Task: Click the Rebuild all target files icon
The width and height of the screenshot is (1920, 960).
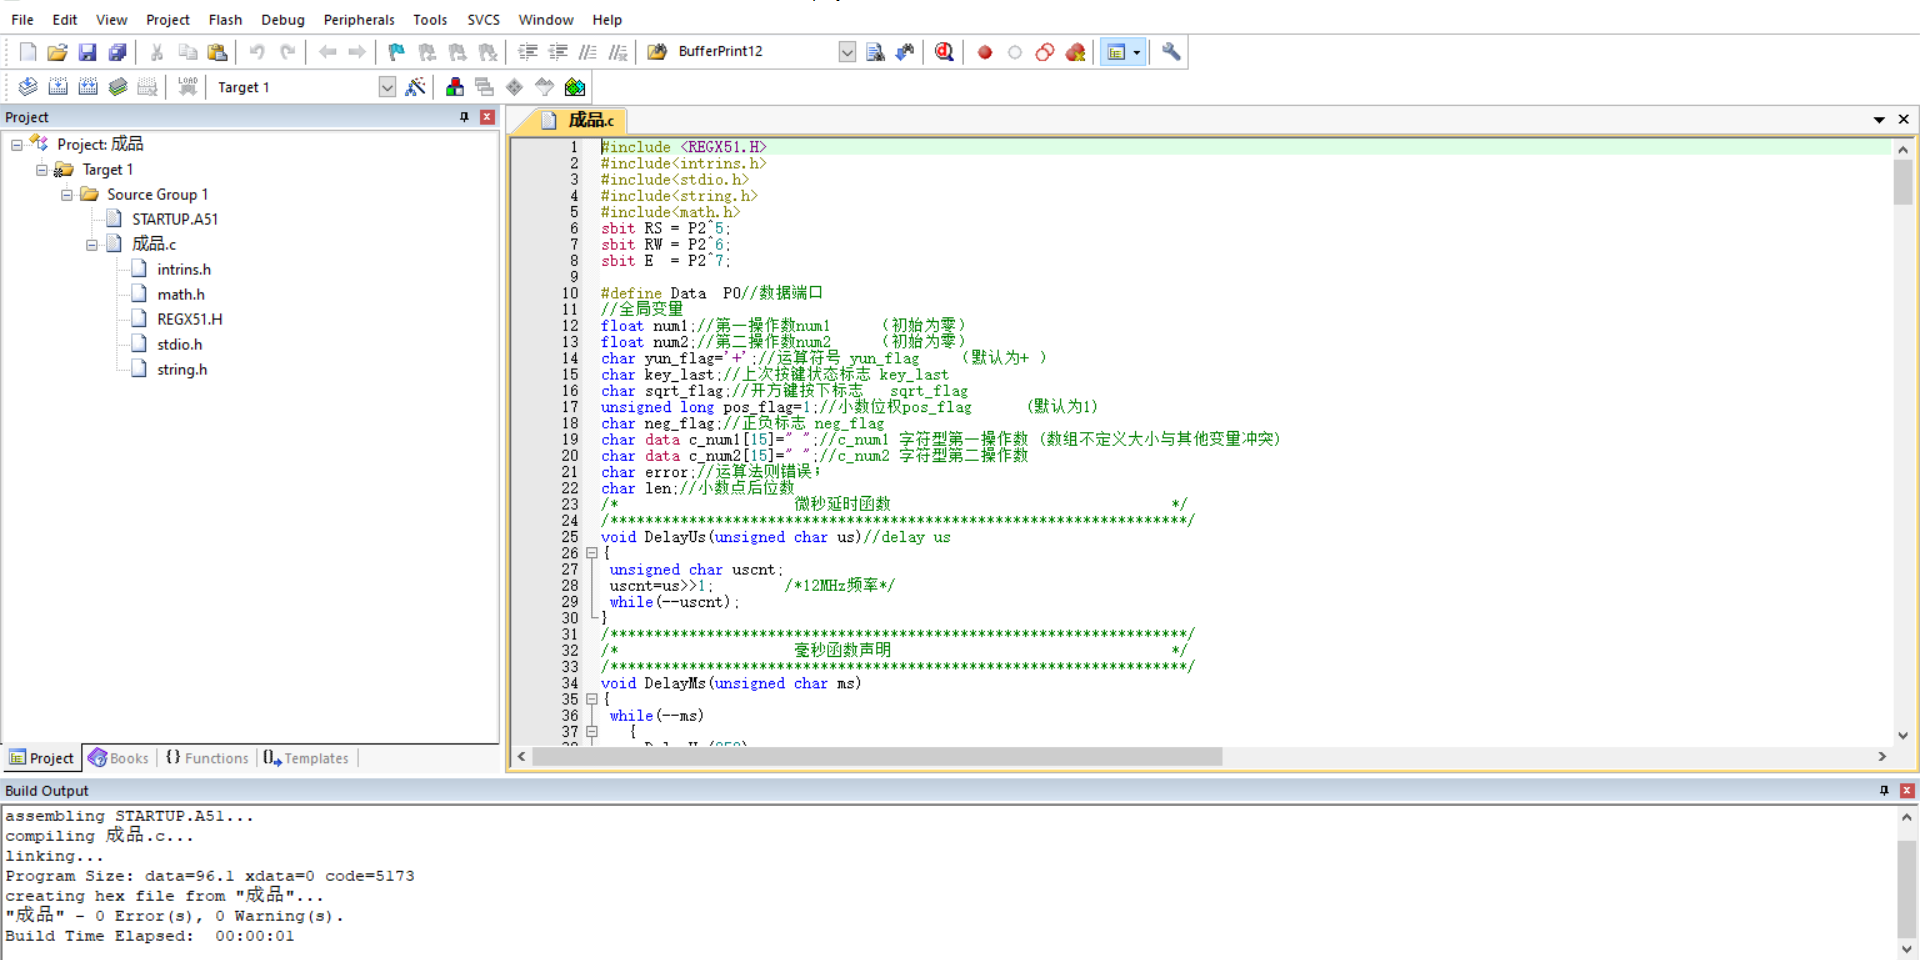Action: pyautogui.click(x=88, y=87)
